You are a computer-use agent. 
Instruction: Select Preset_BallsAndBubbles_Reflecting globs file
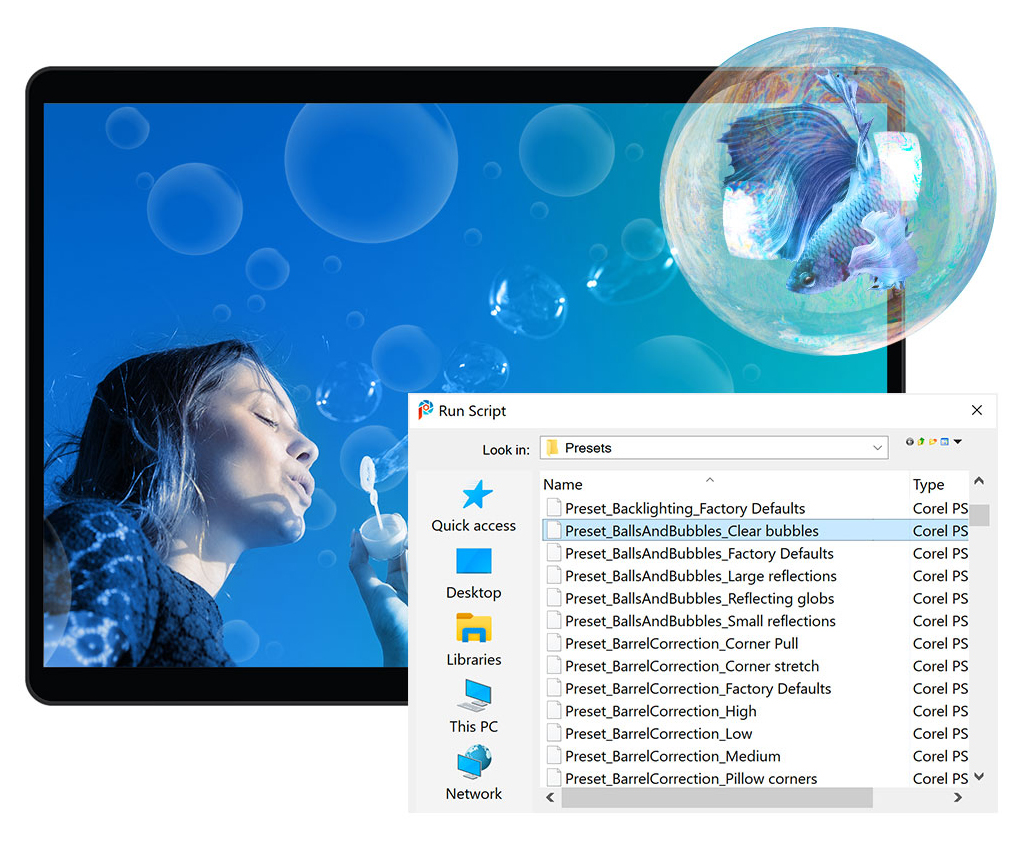coord(757,598)
